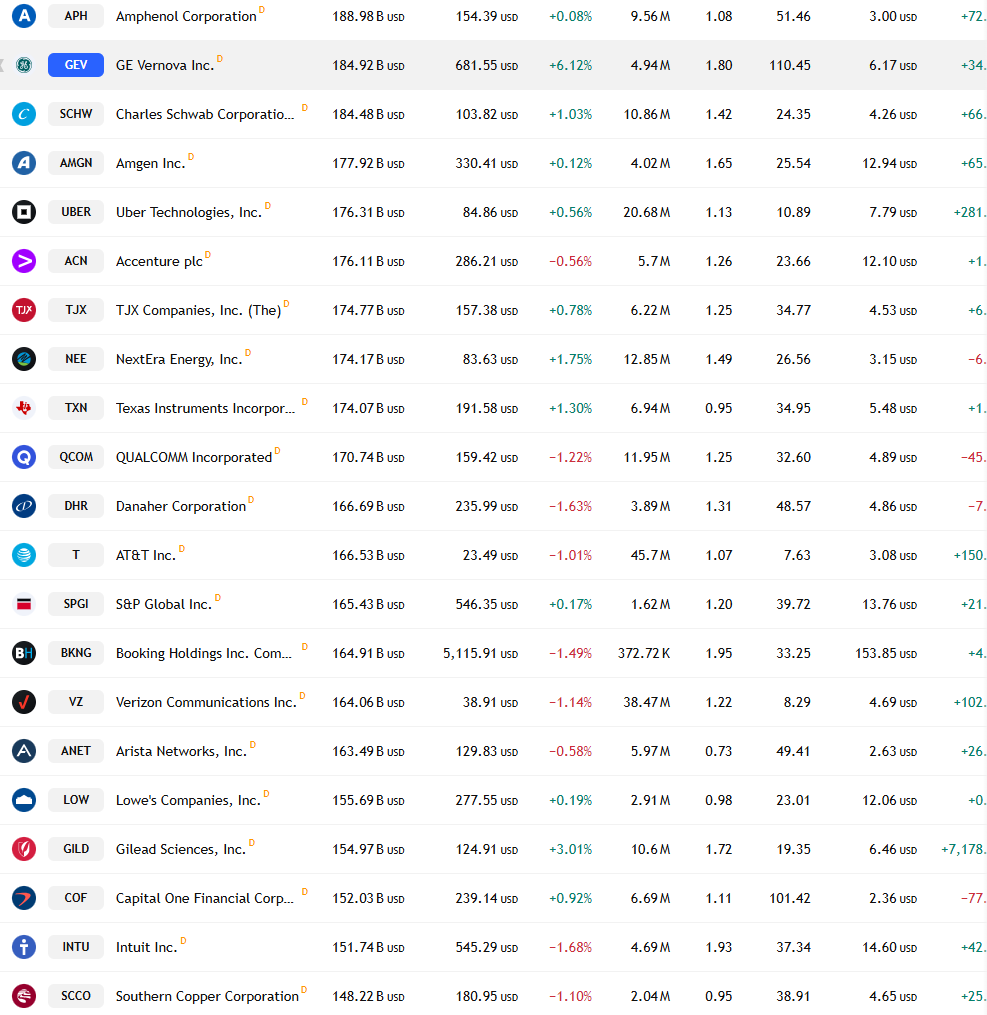Open the ACN ticker symbol

(x=76, y=261)
